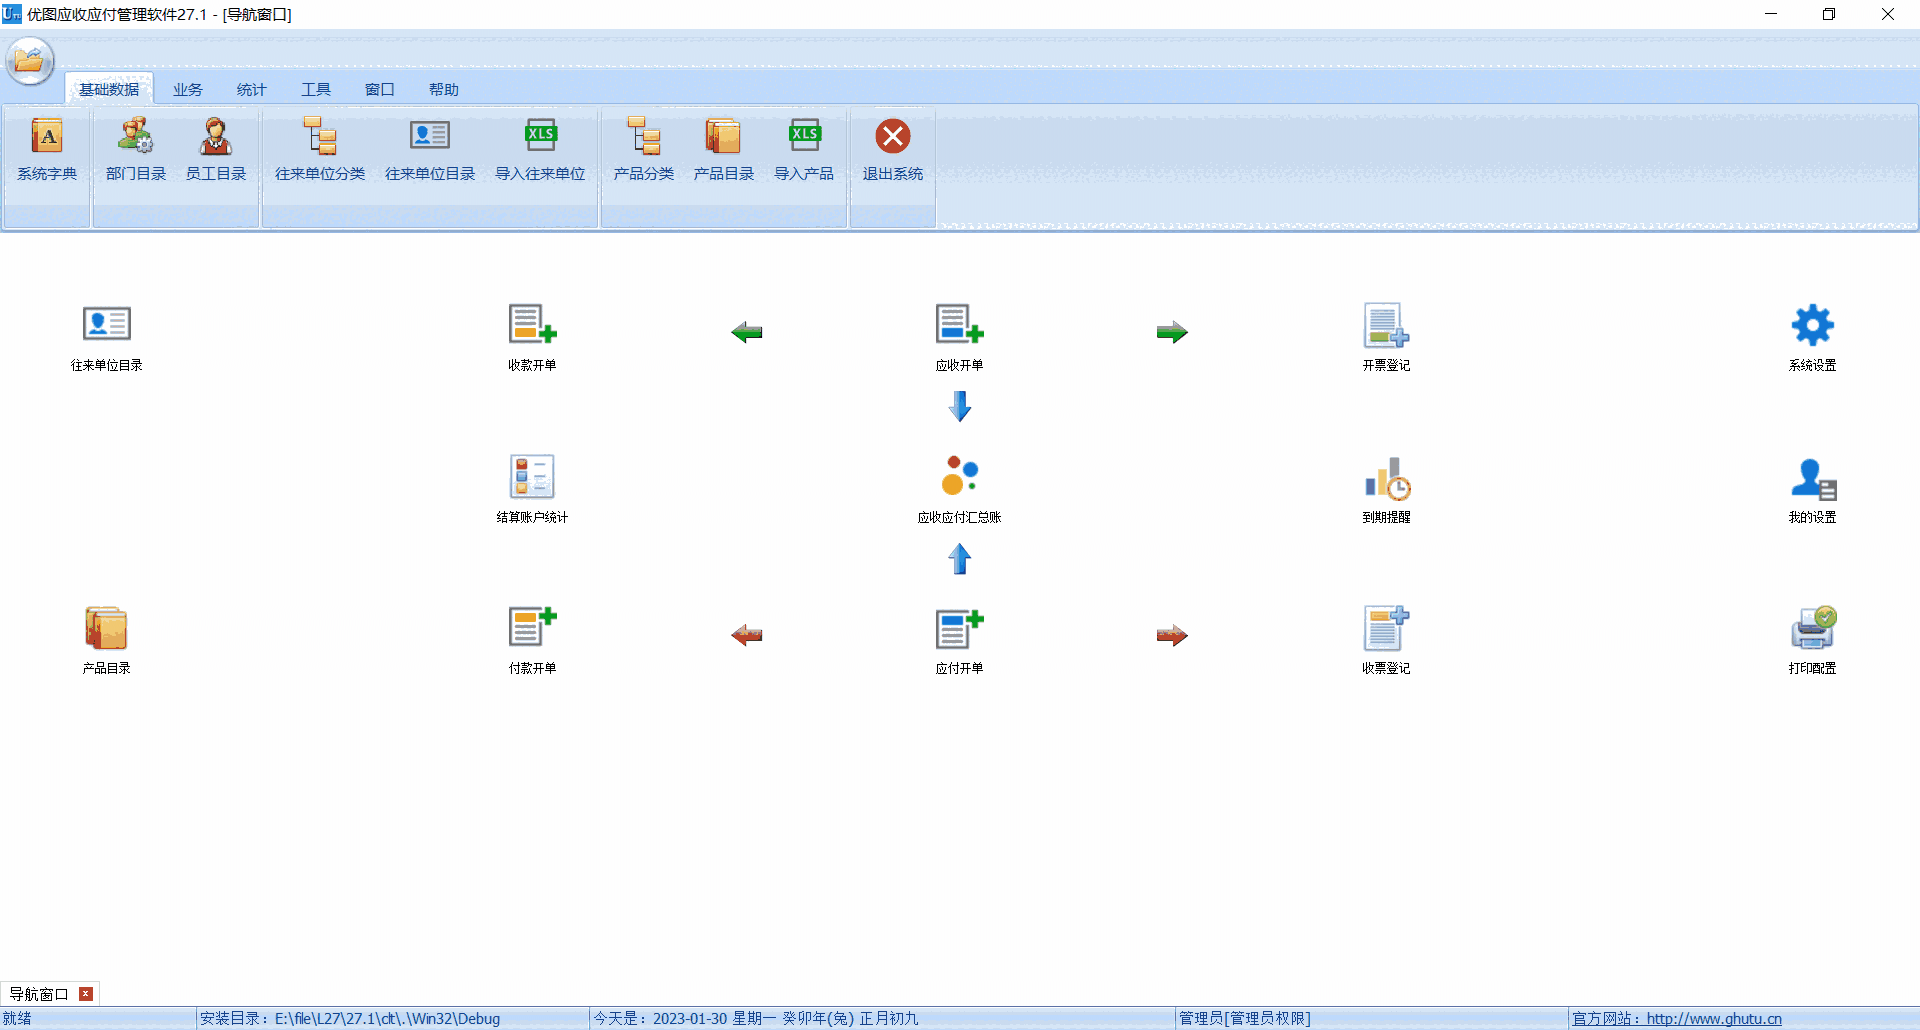Open 往来单位目录 in the ribbon toolbar
The image size is (1920, 1030).
point(430,149)
